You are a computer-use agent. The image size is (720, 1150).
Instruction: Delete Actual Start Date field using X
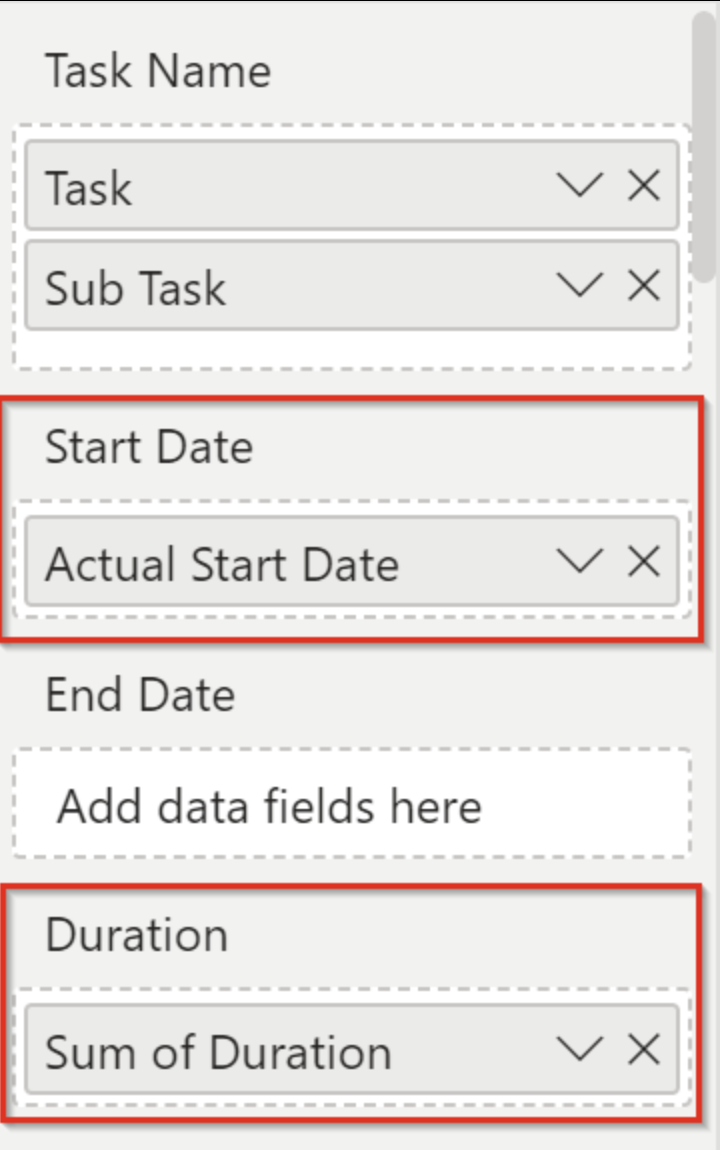tap(643, 562)
